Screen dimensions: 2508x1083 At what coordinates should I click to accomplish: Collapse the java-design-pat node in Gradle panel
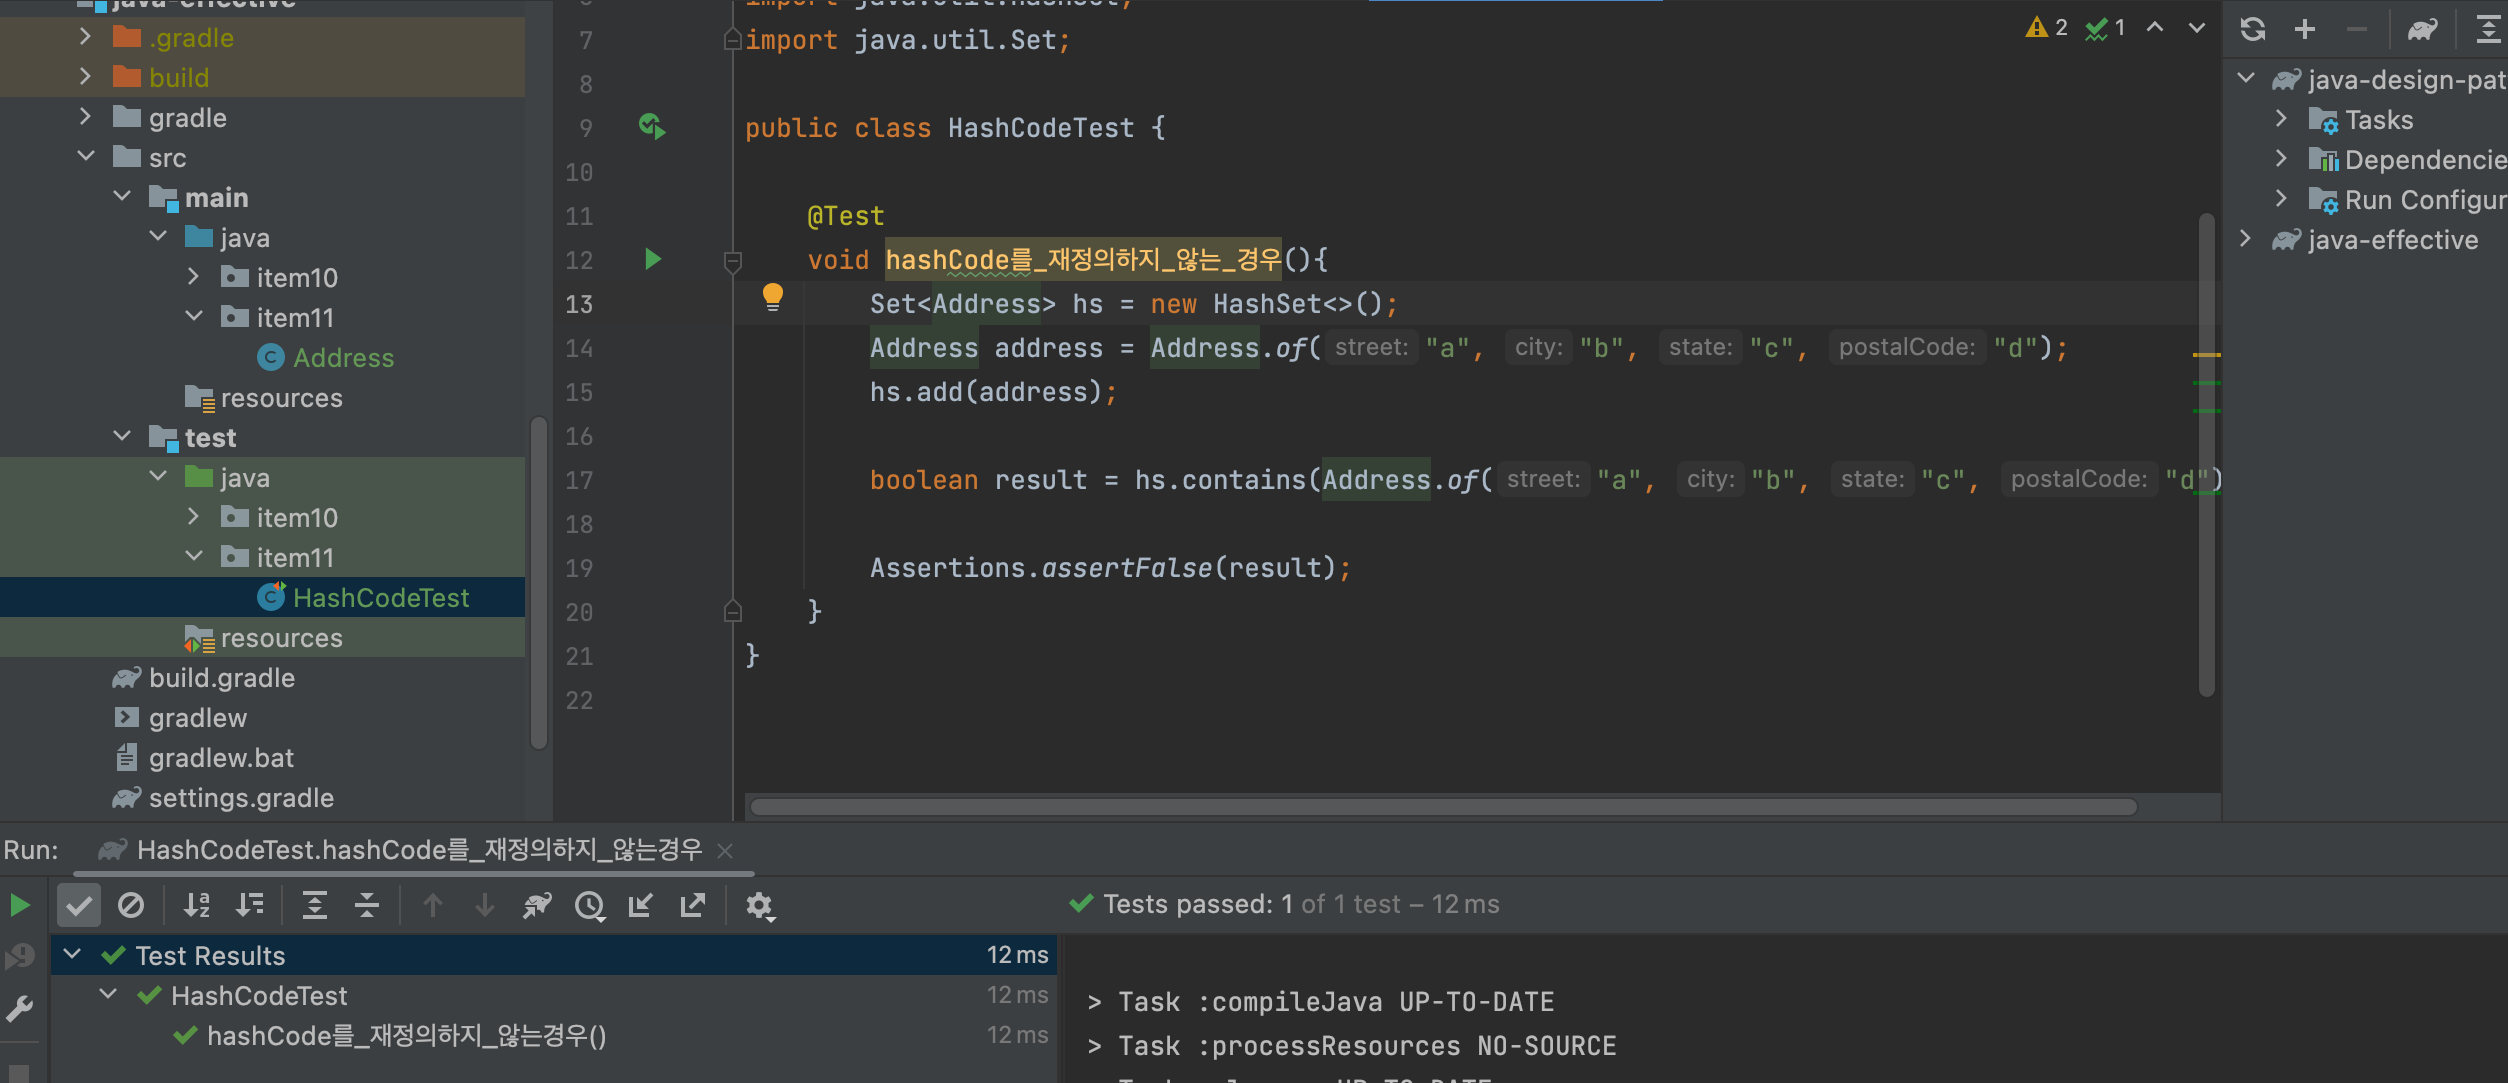coord(2245,79)
